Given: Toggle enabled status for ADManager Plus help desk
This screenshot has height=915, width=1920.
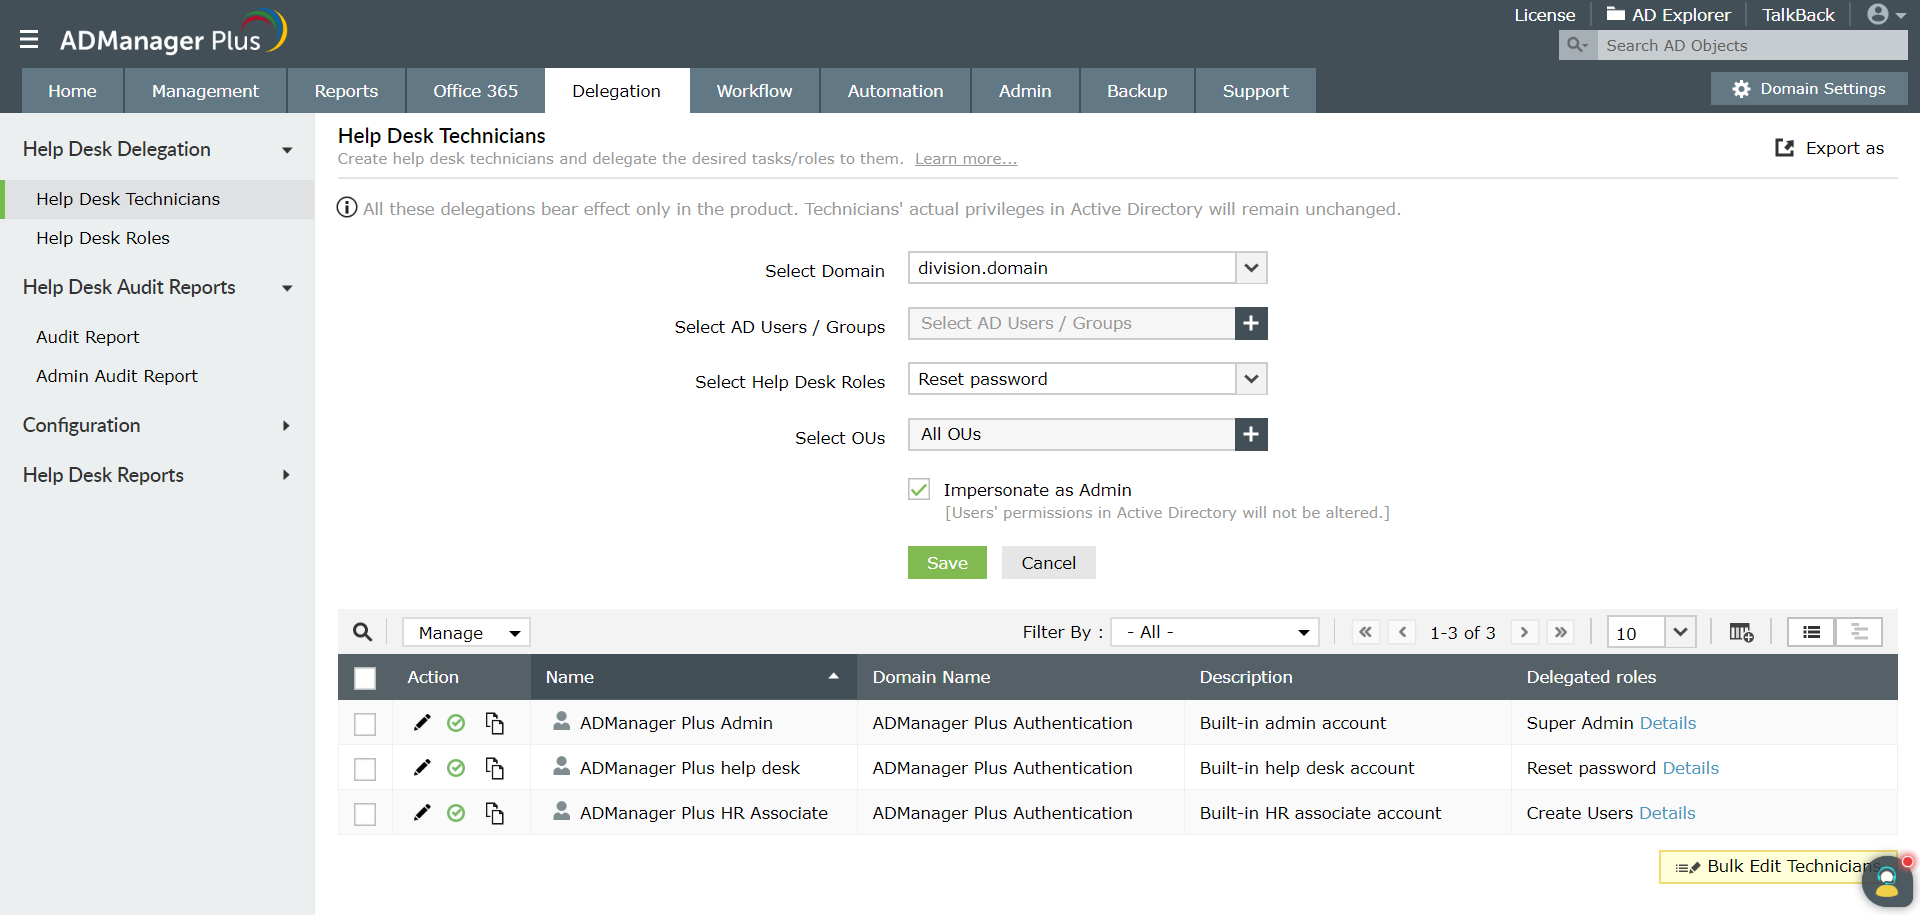Looking at the screenshot, I should point(456,768).
